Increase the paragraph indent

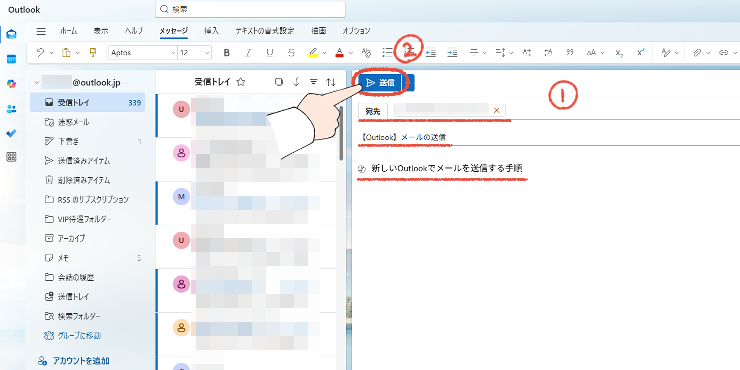click(x=452, y=53)
